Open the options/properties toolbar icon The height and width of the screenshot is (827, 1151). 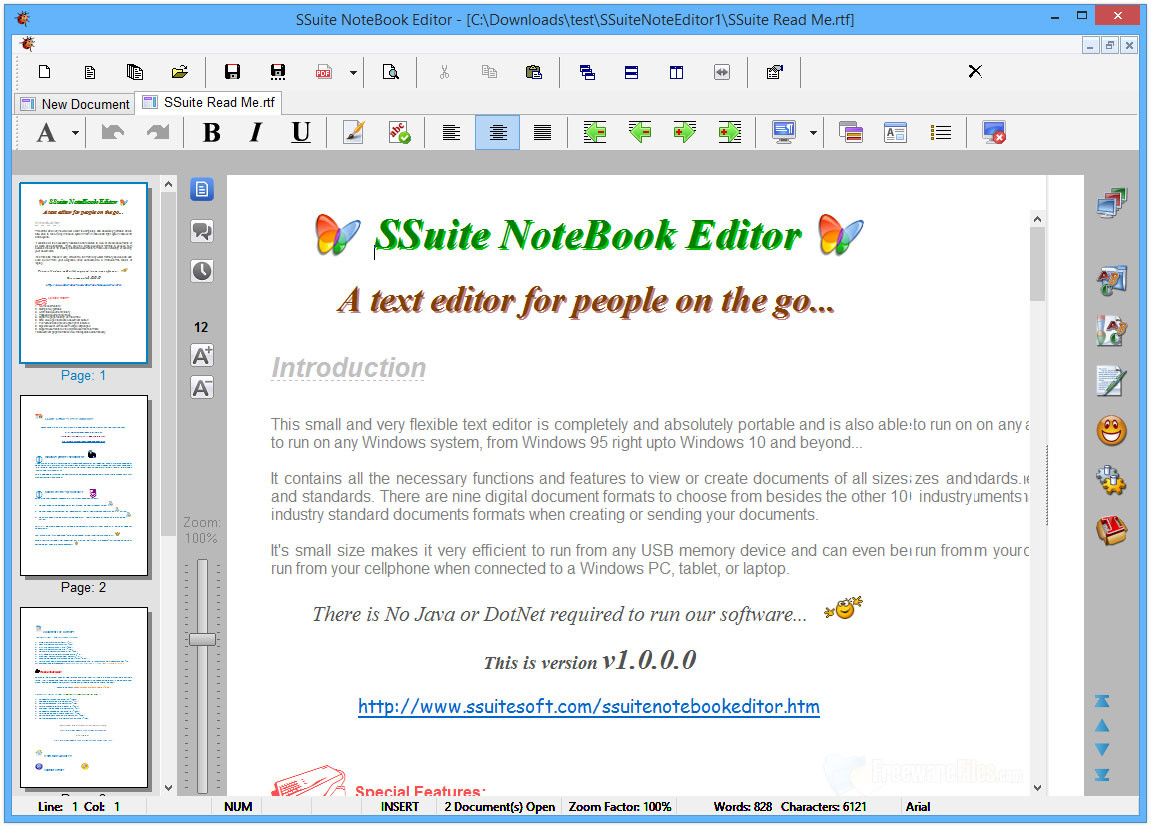tap(774, 72)
